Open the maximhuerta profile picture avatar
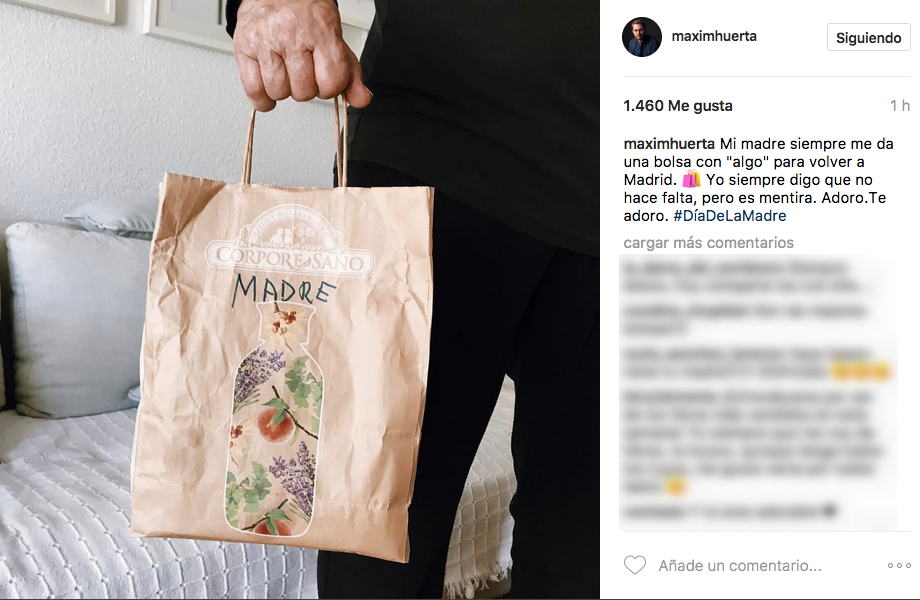This screenshot has width=920, height=600. coord(642,37)
